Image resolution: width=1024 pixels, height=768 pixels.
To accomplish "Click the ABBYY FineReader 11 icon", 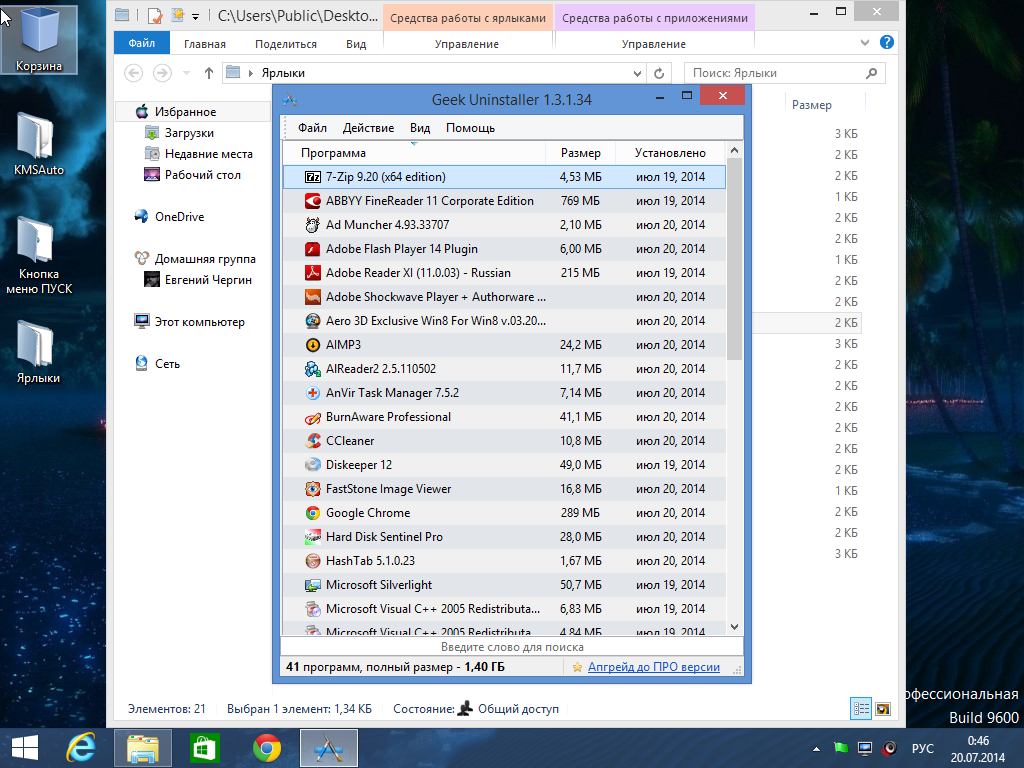I will [313, 201].
